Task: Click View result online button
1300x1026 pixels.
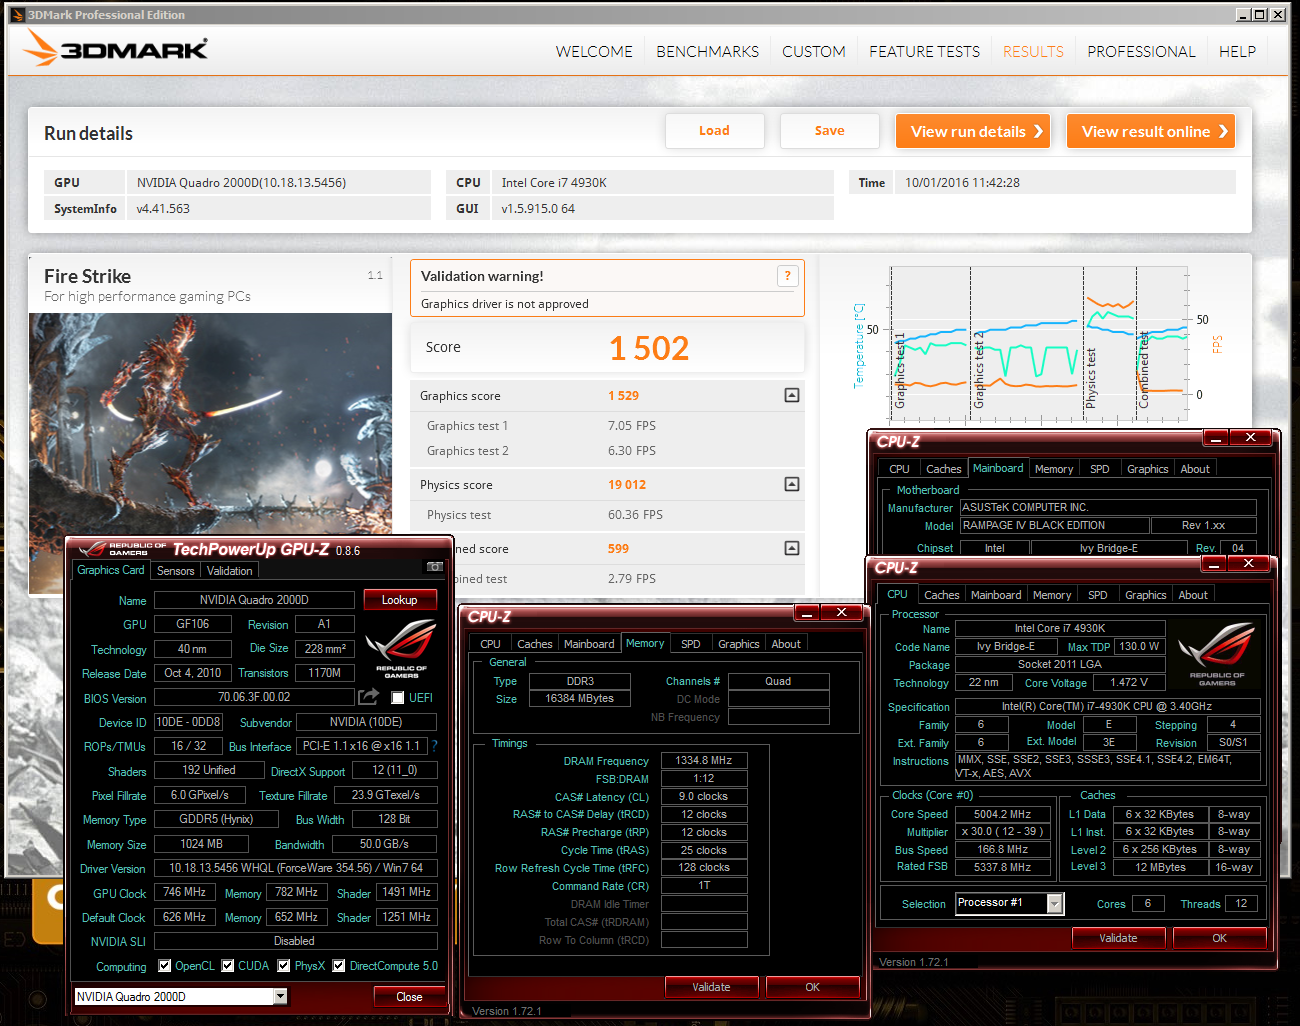Action: 1151,131
